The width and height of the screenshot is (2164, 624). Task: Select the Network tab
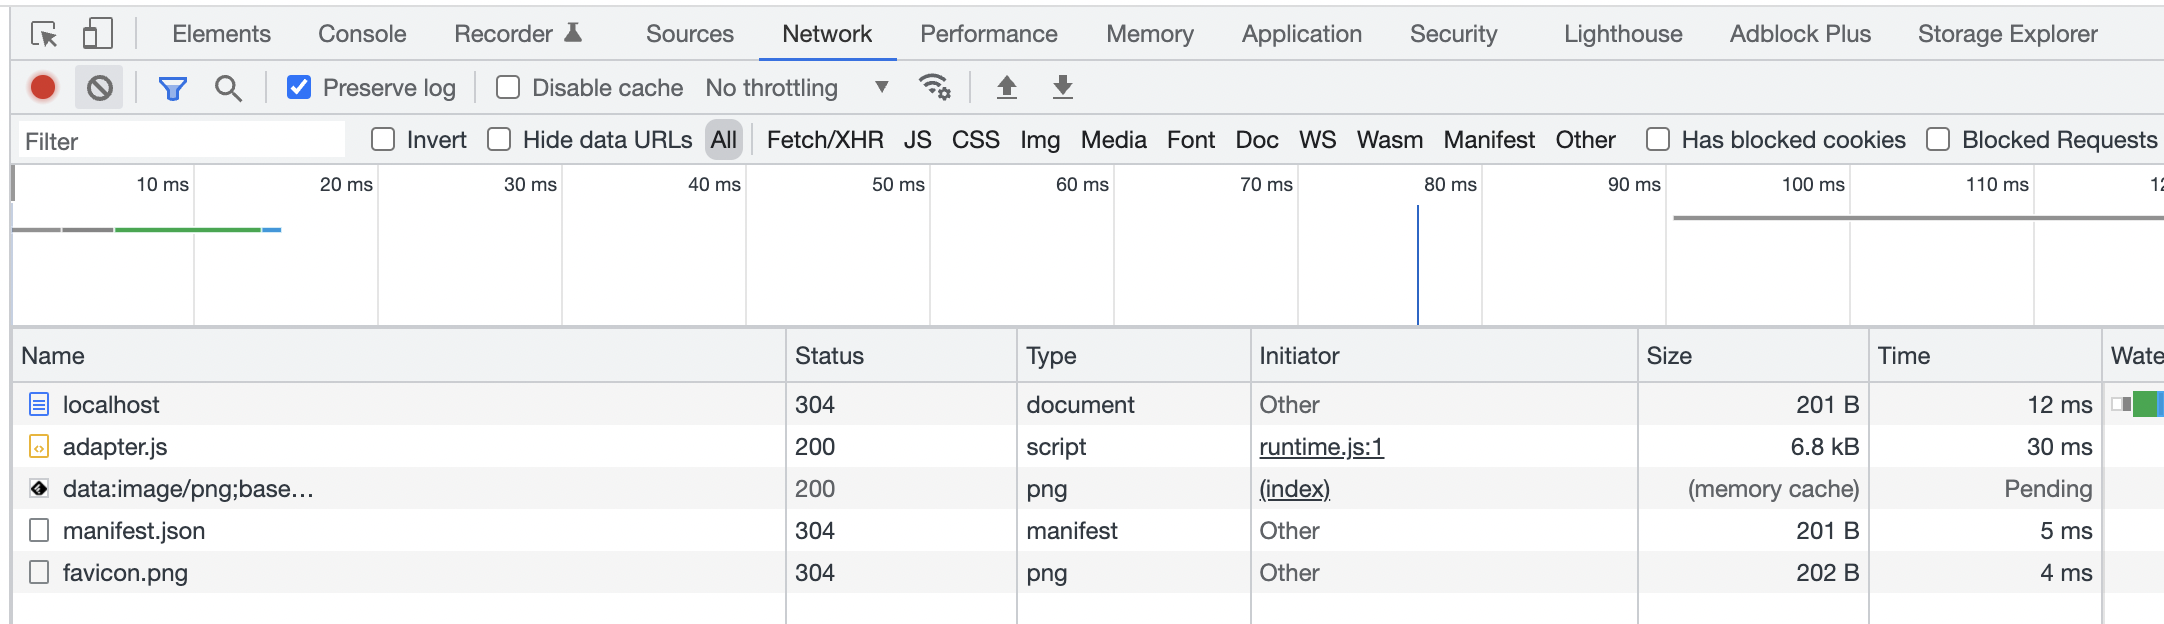click(827, 34)
